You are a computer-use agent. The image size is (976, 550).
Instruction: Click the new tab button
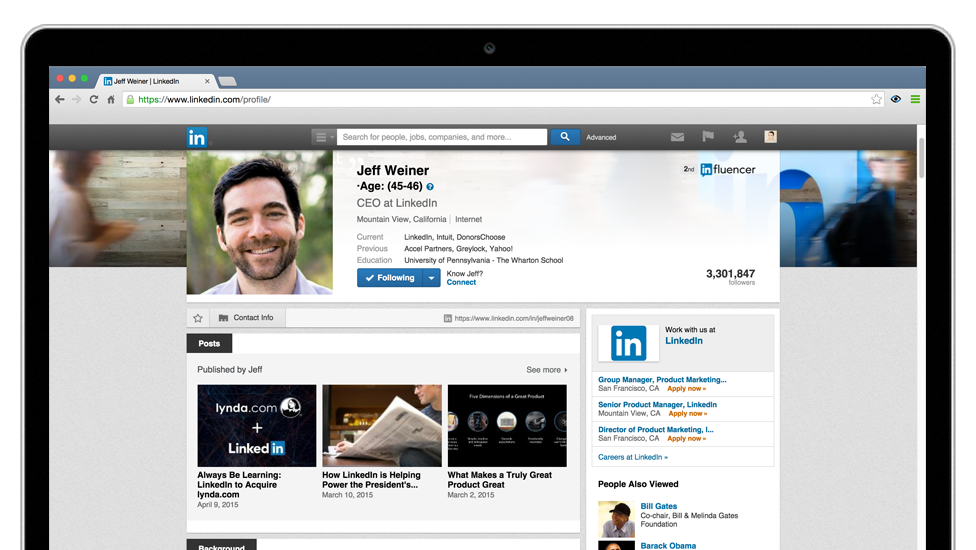click(227, 82)
